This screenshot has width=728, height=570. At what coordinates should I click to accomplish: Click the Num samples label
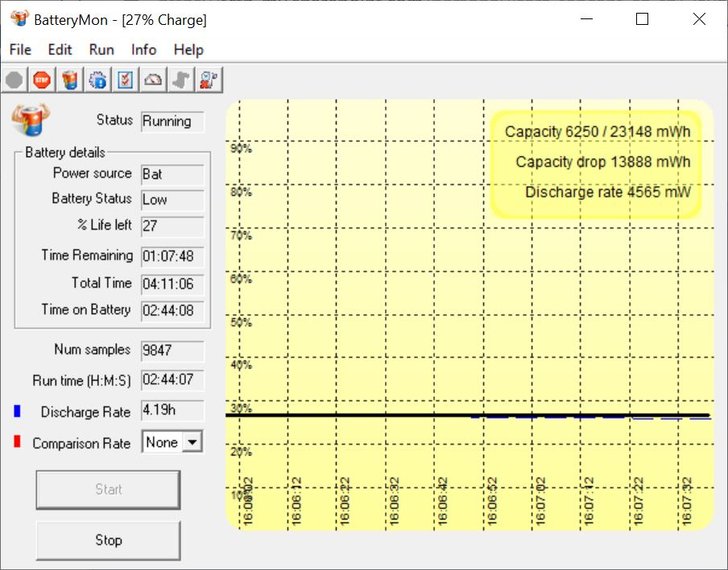click(x=92, y=349)
